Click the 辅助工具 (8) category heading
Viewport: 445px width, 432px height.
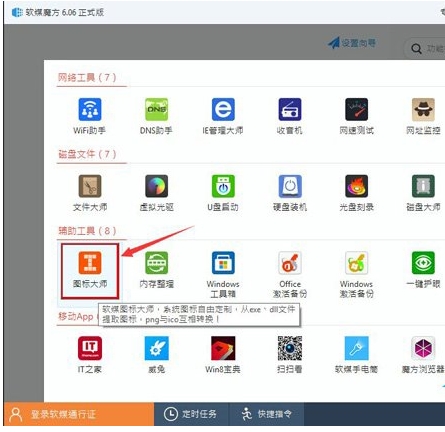(x=87, y=231)
